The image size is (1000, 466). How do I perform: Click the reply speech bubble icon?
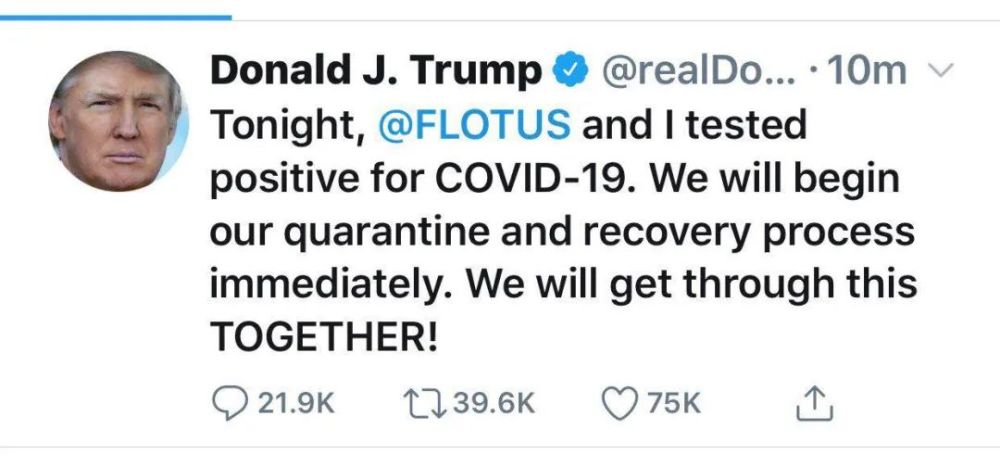coord(228,404)
